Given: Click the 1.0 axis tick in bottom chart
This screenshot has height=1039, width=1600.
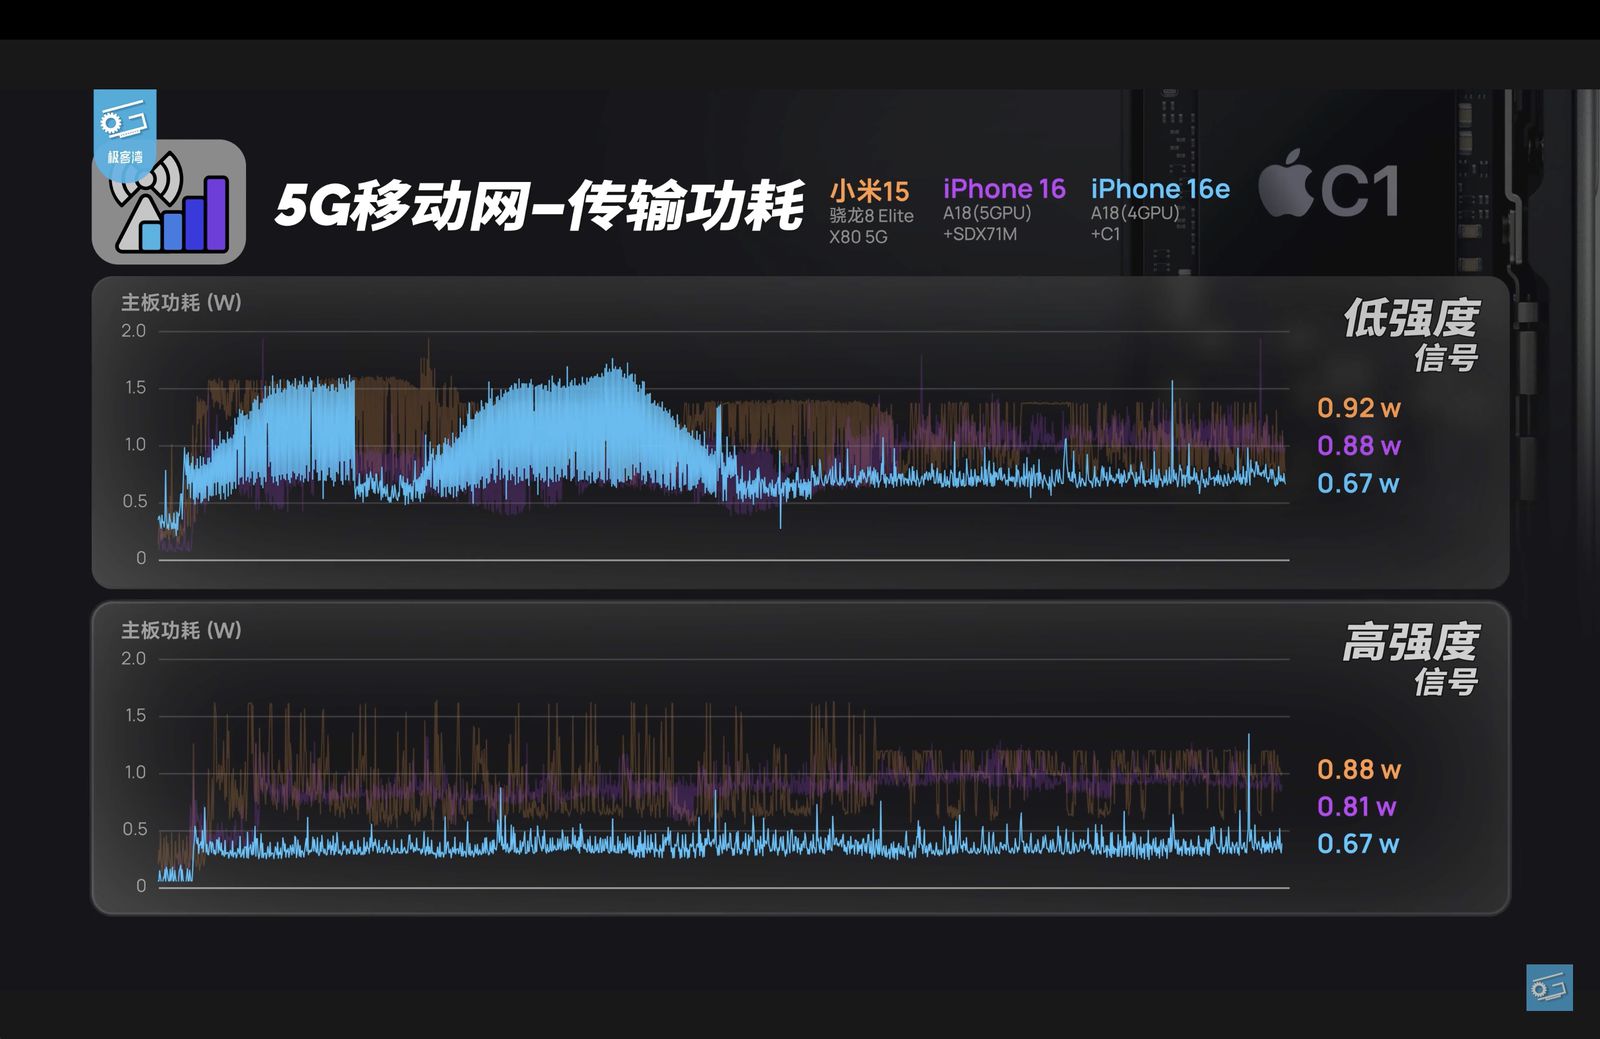Looking at the screenshot, I should click(135, 772).
